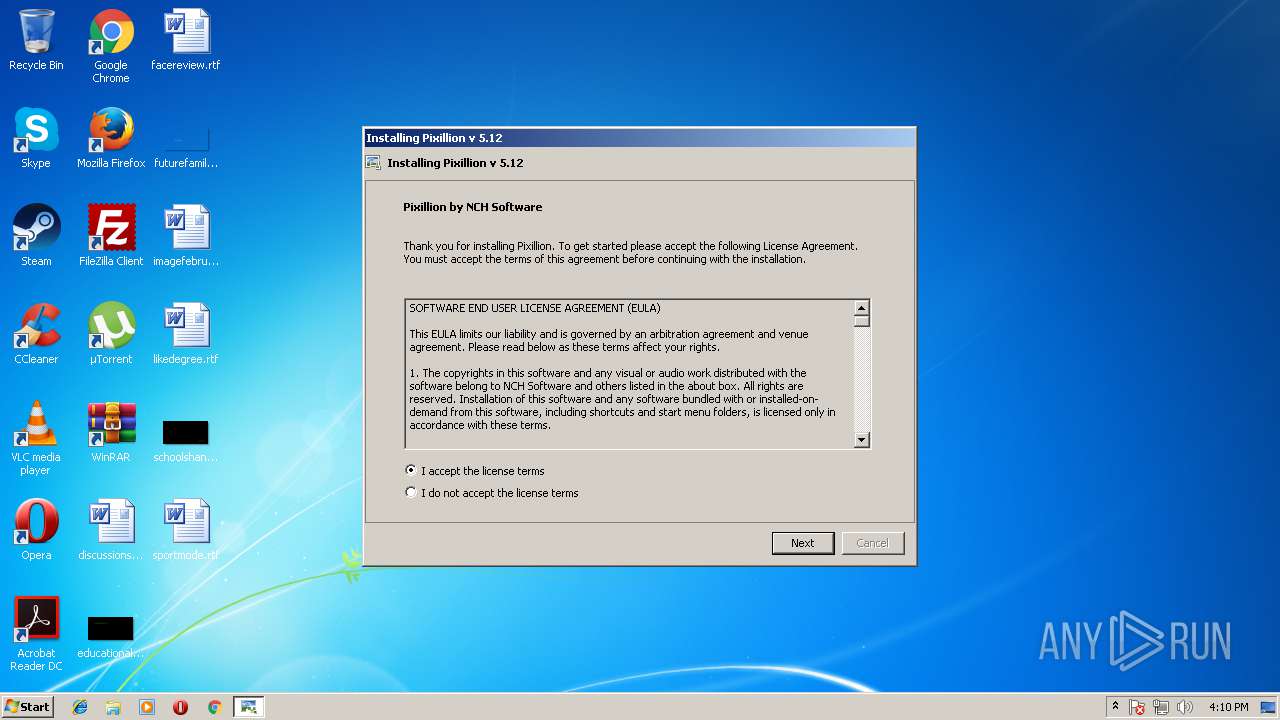Click the Chrome icon in the taskbar
1280x720 pixels.
pyautogui.click(x=214, y=707)
